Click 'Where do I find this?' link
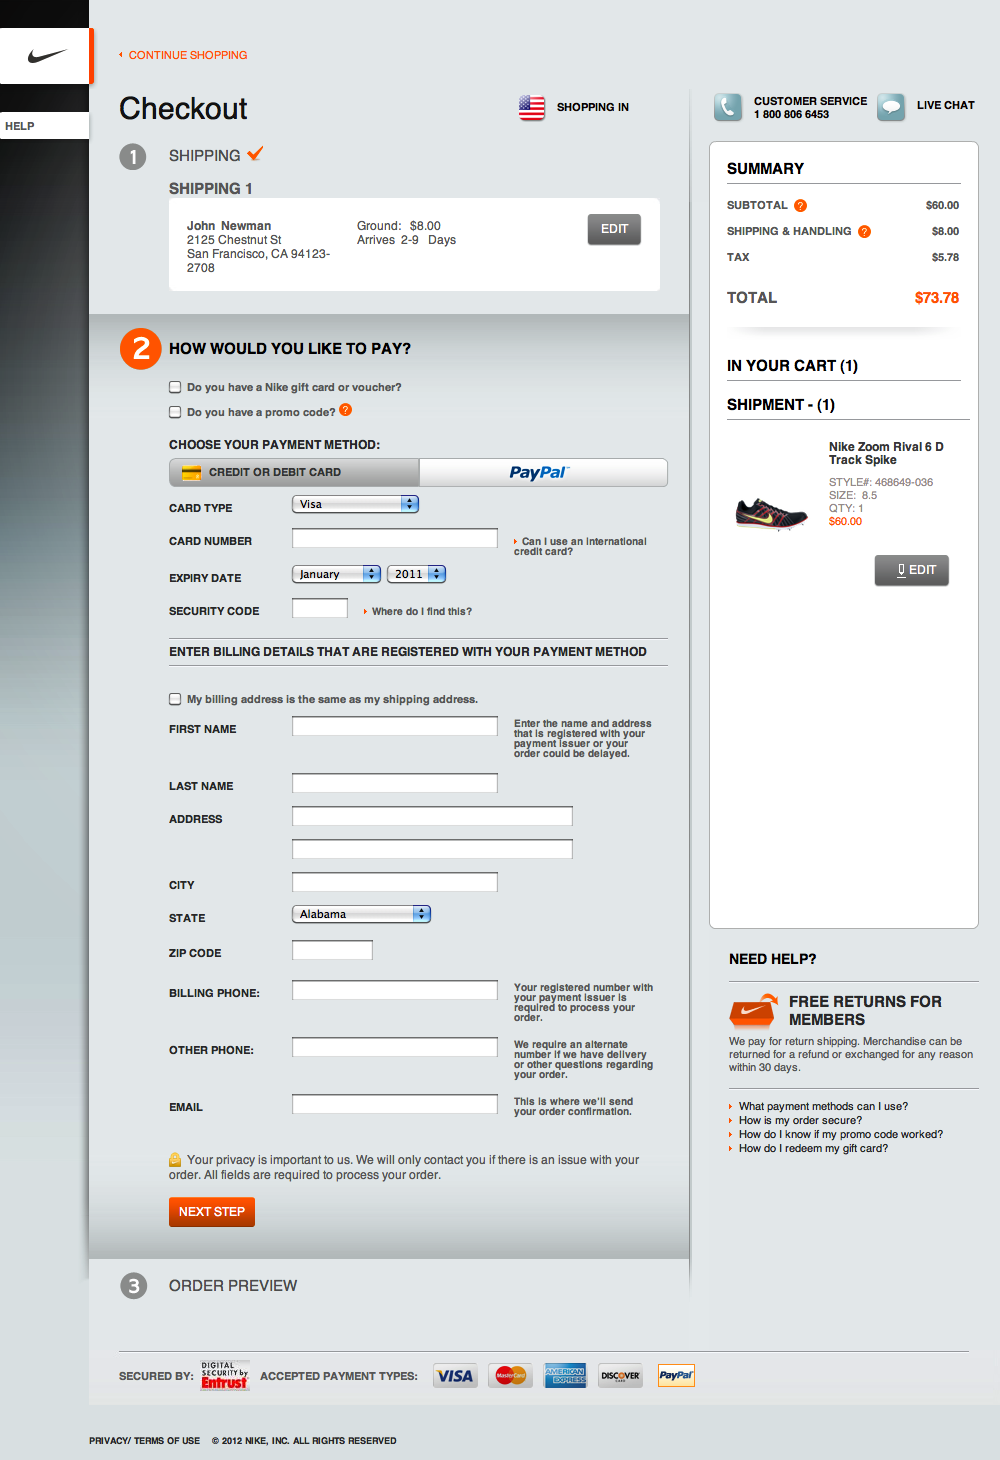The image size is (1000, 1460). point(421,611)
